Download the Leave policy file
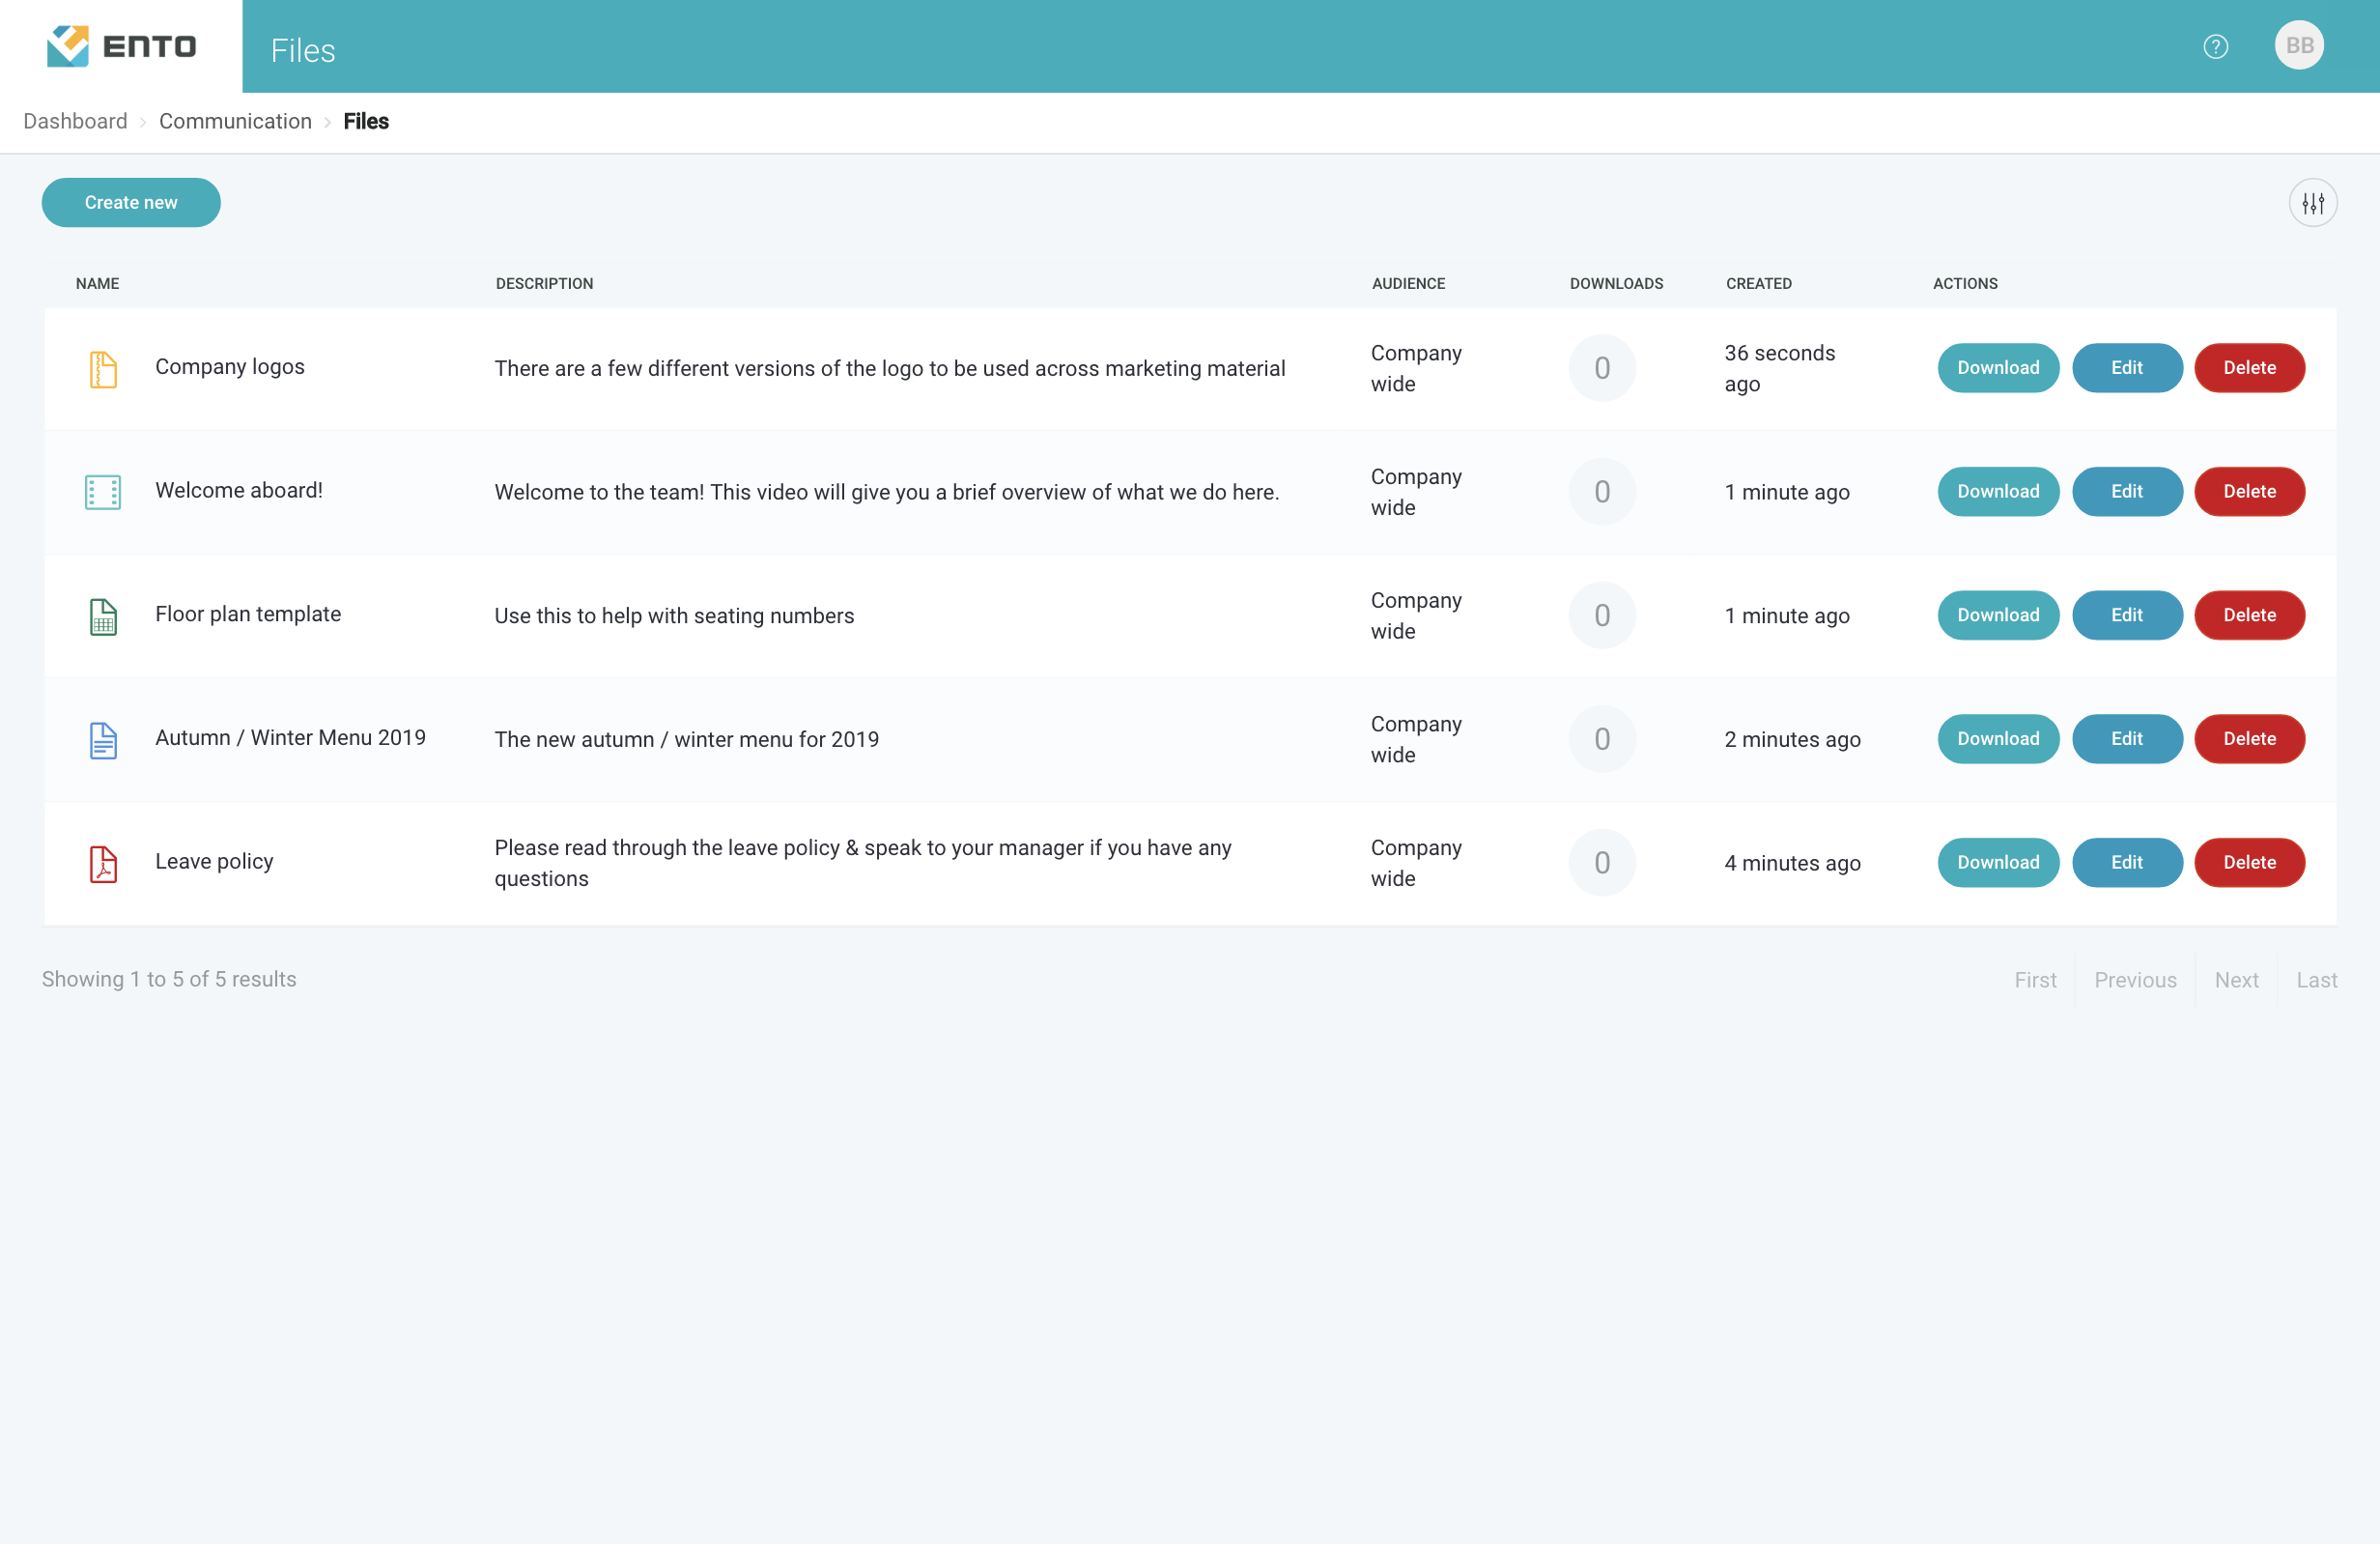This screenshot has height=1544, width=2380. click(1998, 863)
